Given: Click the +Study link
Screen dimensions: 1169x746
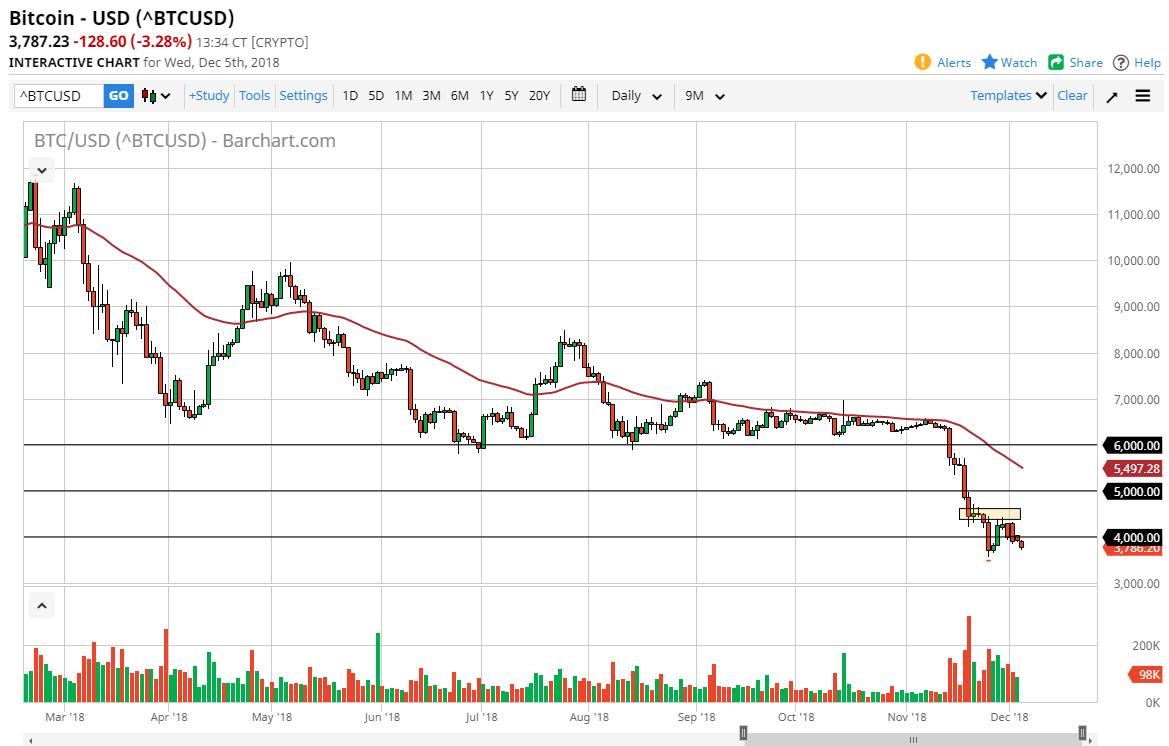Looking at the screenshot, I should tap(208, 95).
